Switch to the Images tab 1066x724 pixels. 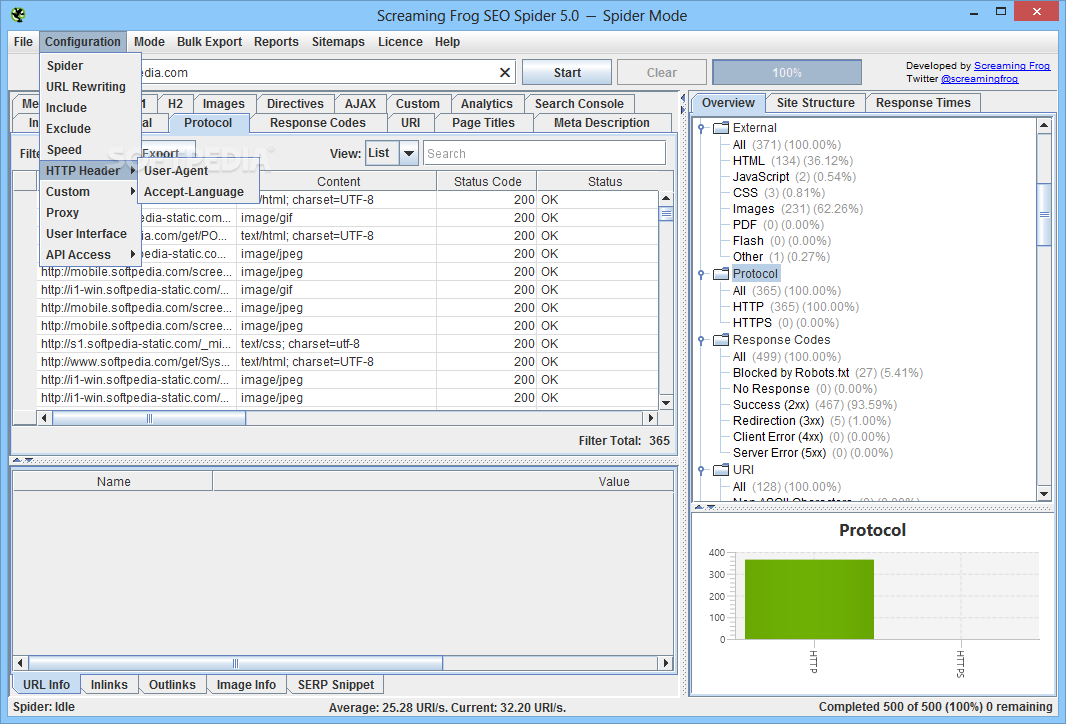coord(224,104)
